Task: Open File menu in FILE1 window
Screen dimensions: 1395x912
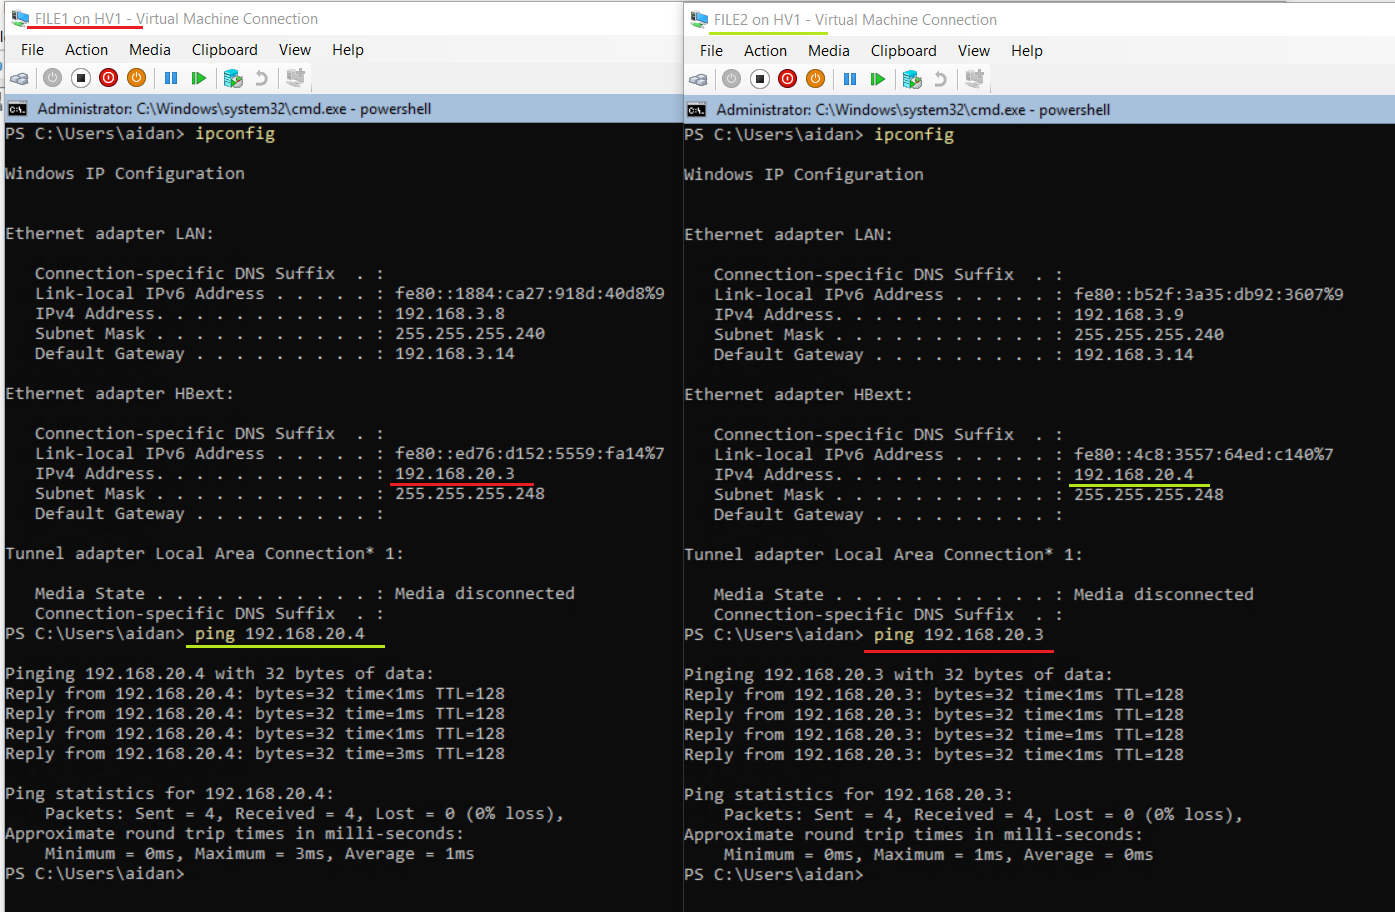Action: coord(32,49)
